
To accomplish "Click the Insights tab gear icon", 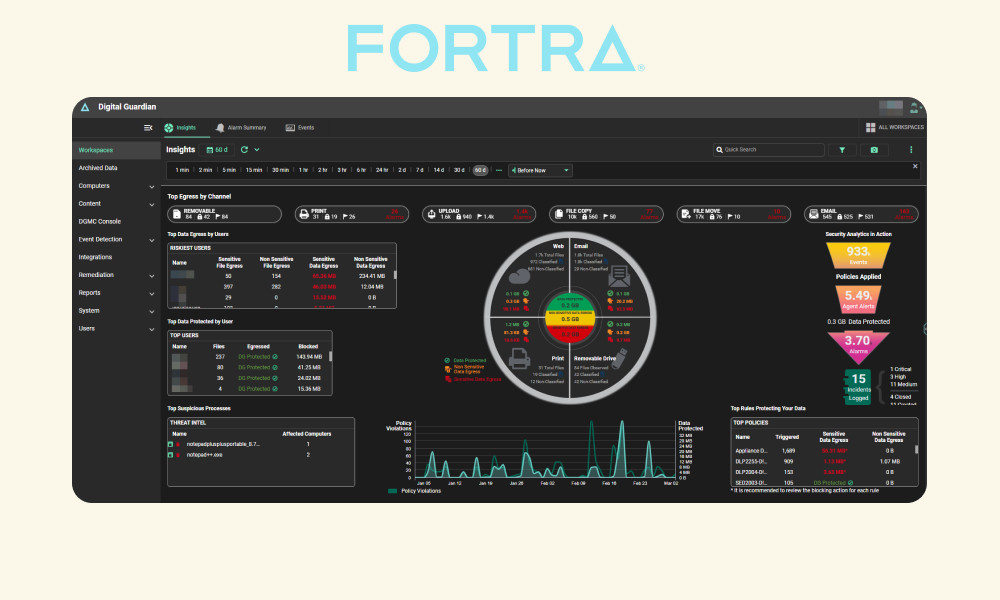I will [169, 128].
